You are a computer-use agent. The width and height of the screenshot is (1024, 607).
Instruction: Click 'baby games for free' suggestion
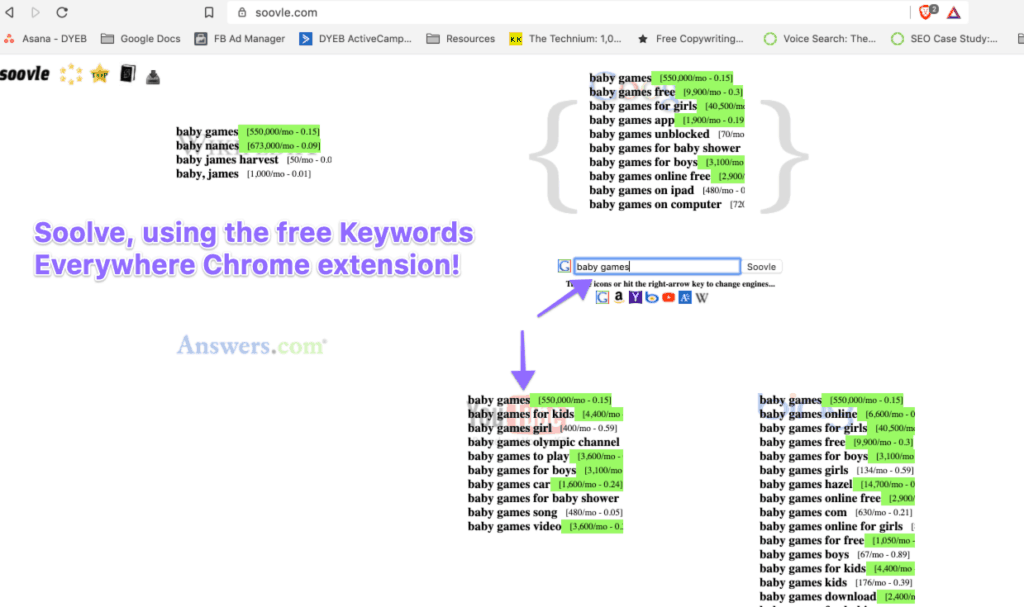[811, 540]
